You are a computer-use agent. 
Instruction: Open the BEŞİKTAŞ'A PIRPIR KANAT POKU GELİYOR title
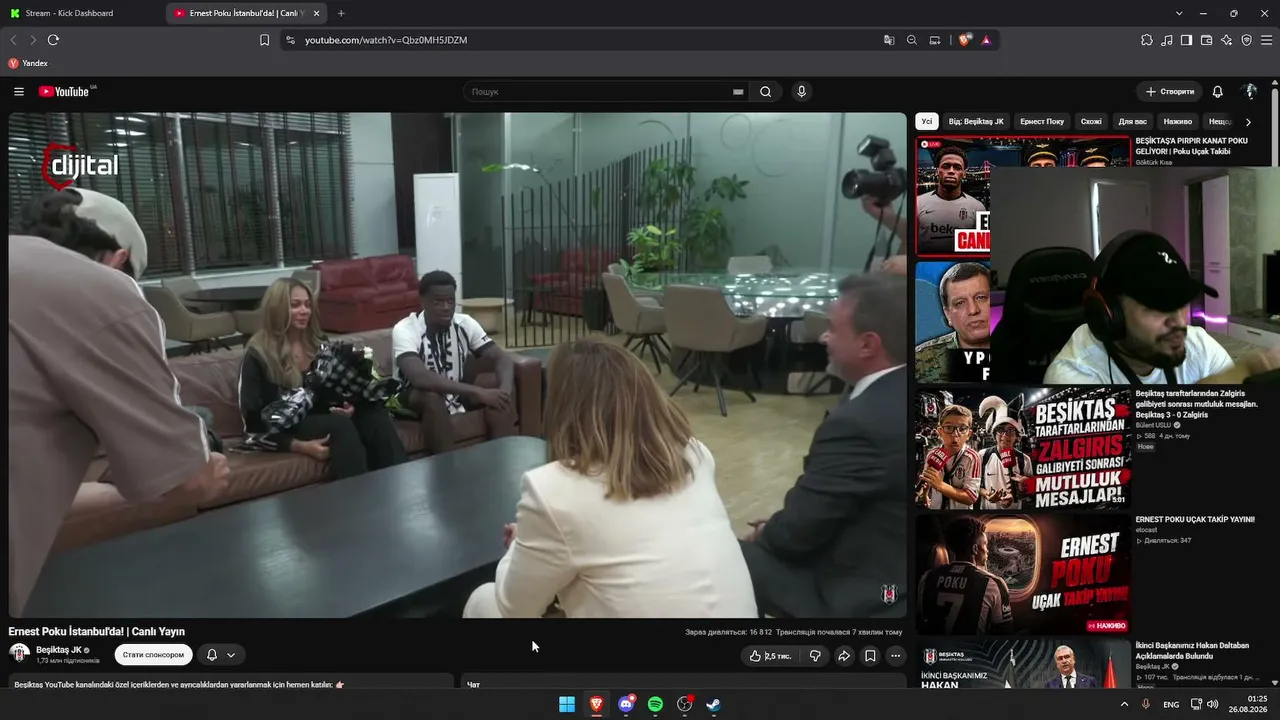pyautogui.click(x=1192, y=146)
